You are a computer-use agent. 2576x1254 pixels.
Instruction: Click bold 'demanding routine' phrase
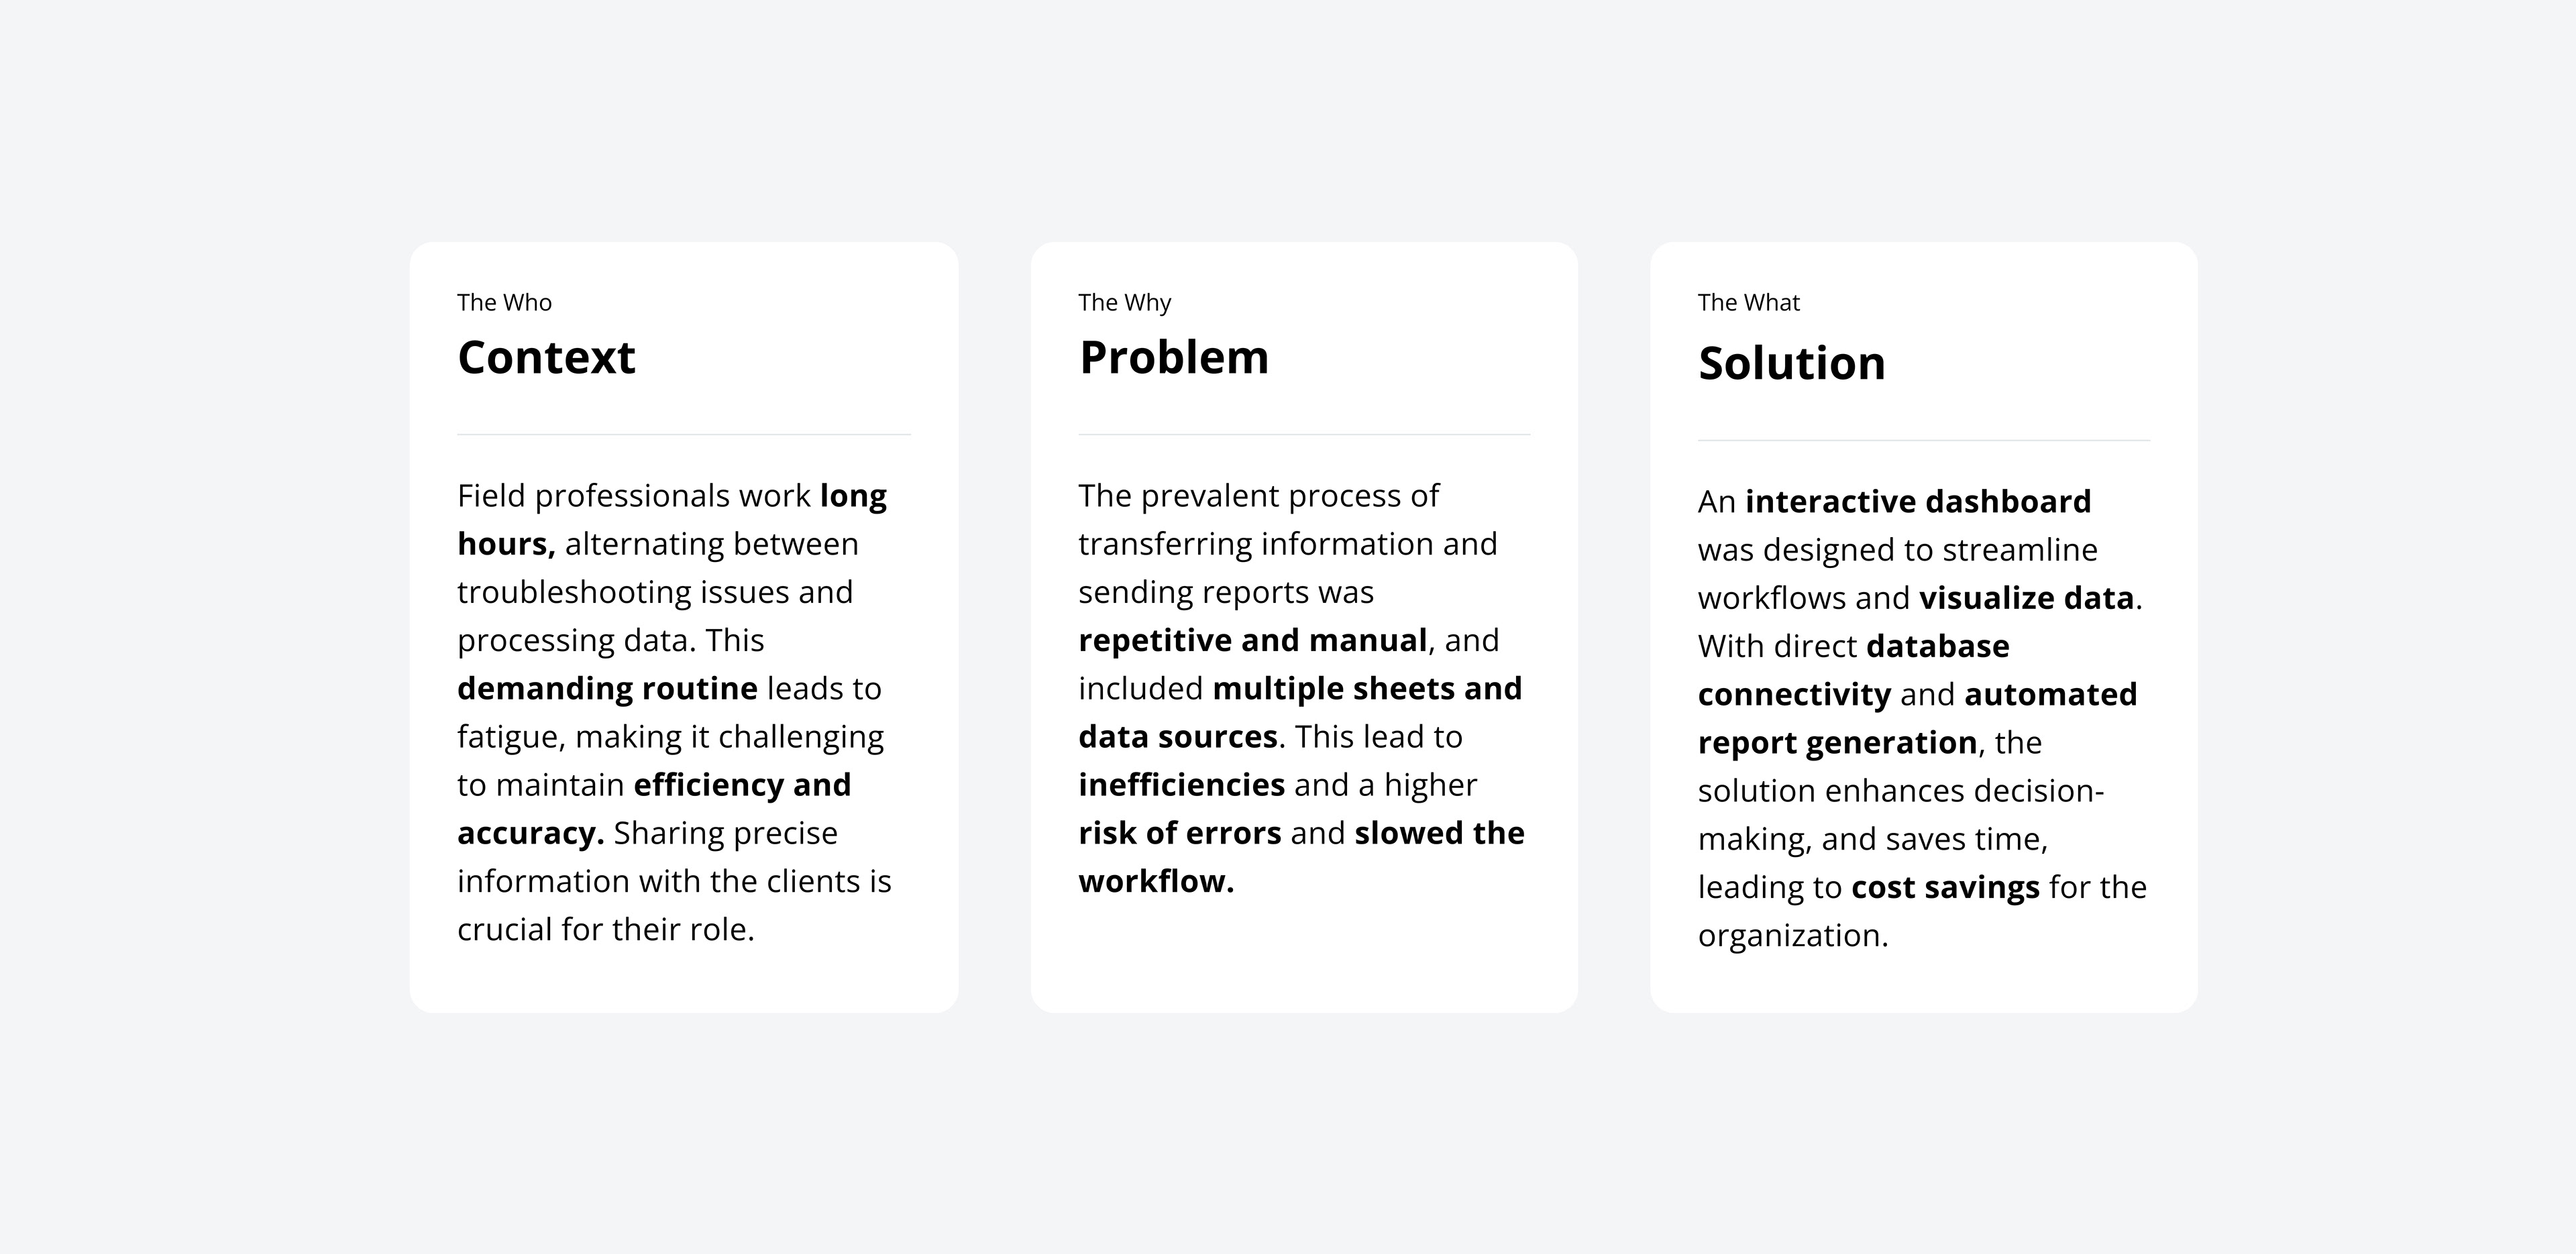point(607,689)
